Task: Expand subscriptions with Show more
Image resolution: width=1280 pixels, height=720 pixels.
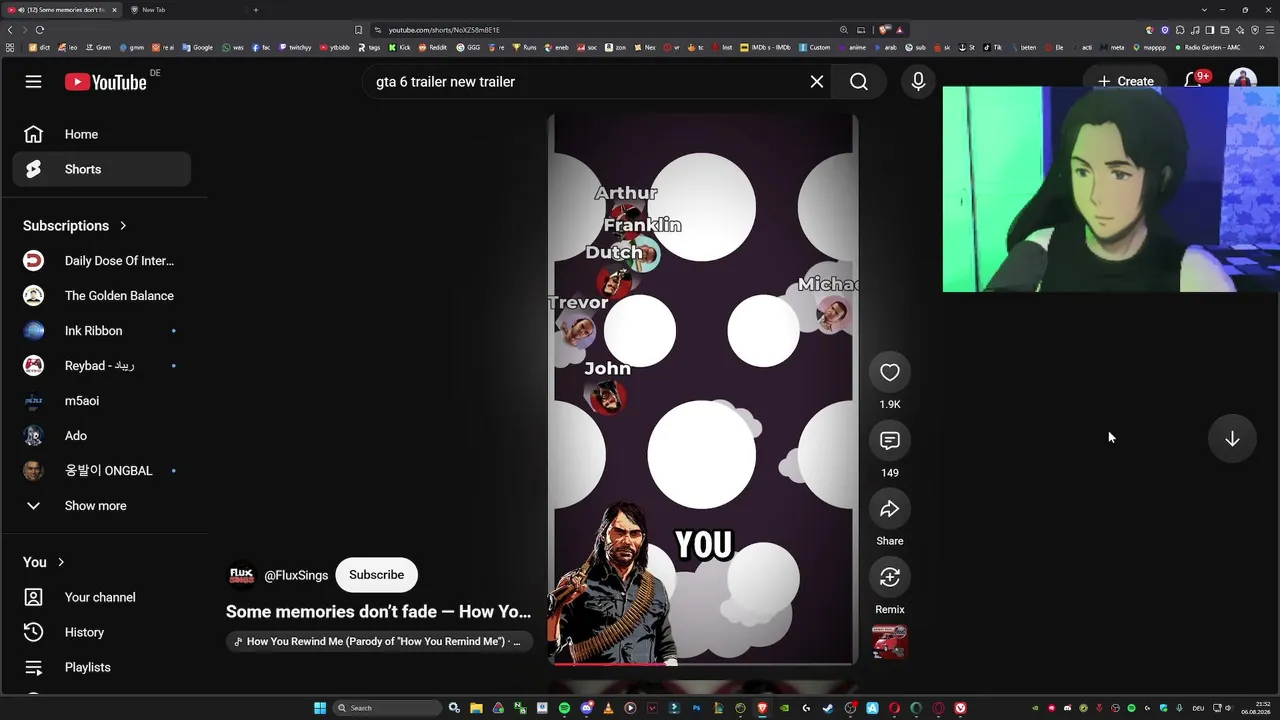Action: (101, 506)
